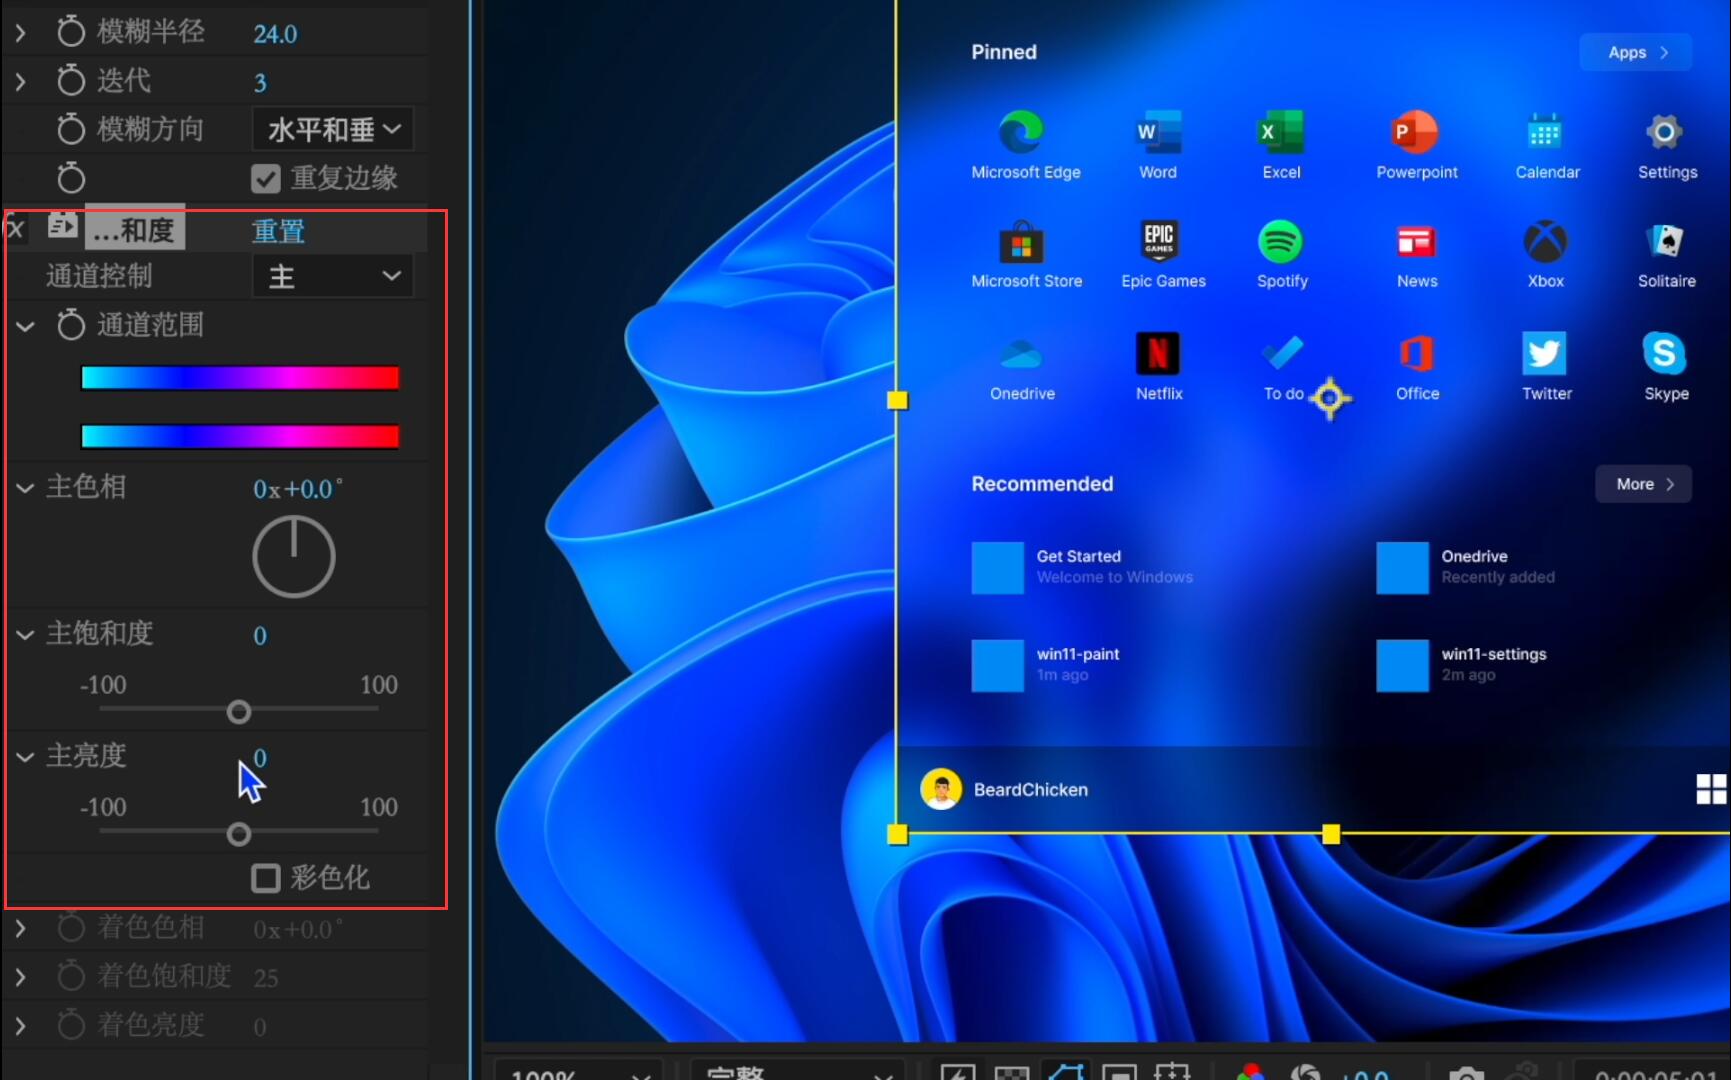Expand the 模糊半径 property
This screenshot has width=1731, height=1080.
[20, 33]
